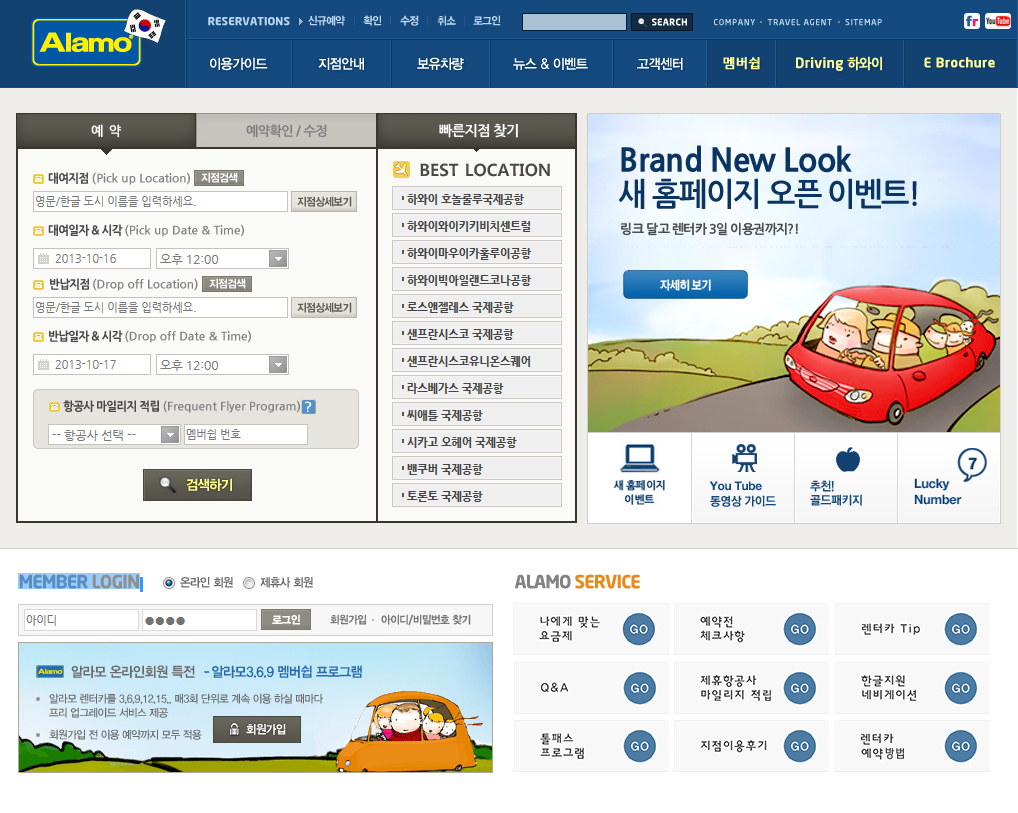This screenshot has width=1018, height=813.
Task: Open 고객센터 main menu
Action: tap(660, 64)
